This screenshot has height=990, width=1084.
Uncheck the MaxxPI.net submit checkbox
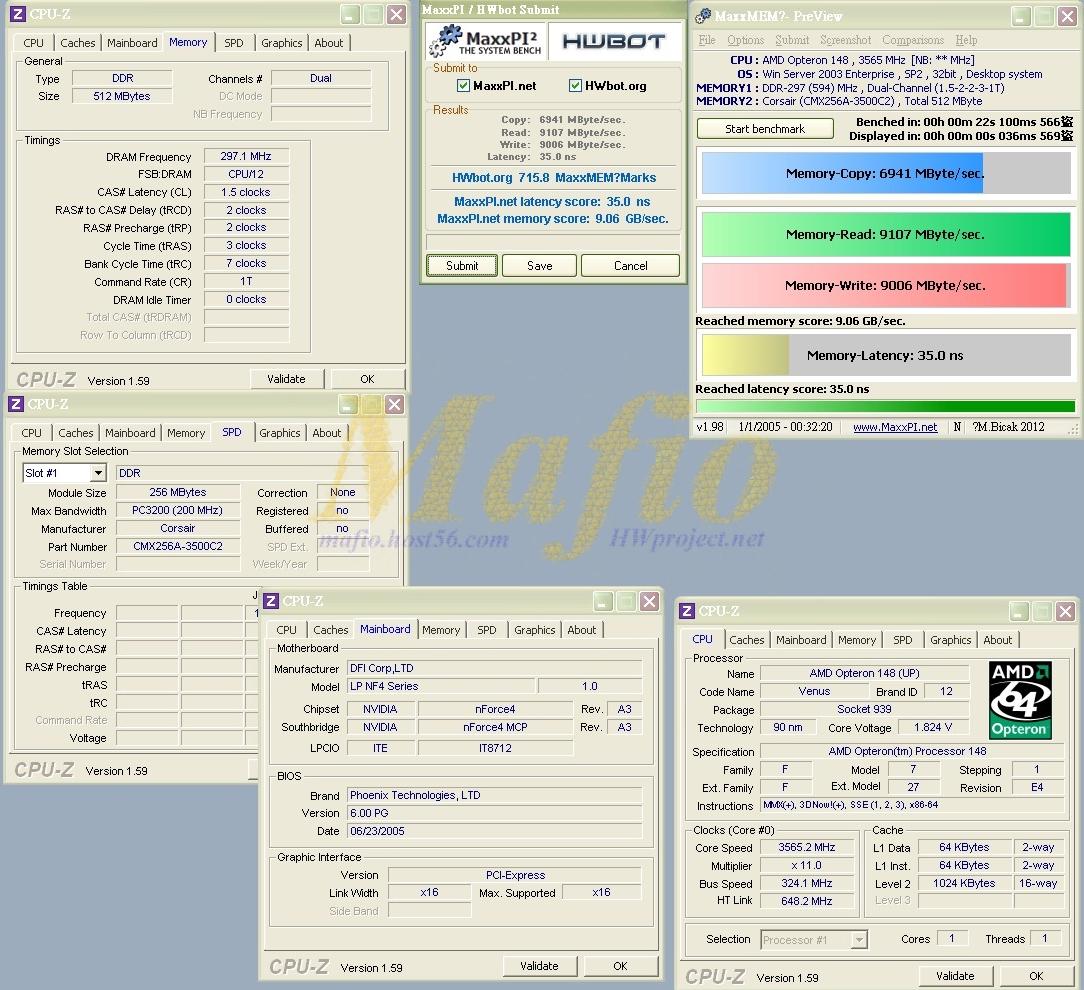click(x=463, y=86)
